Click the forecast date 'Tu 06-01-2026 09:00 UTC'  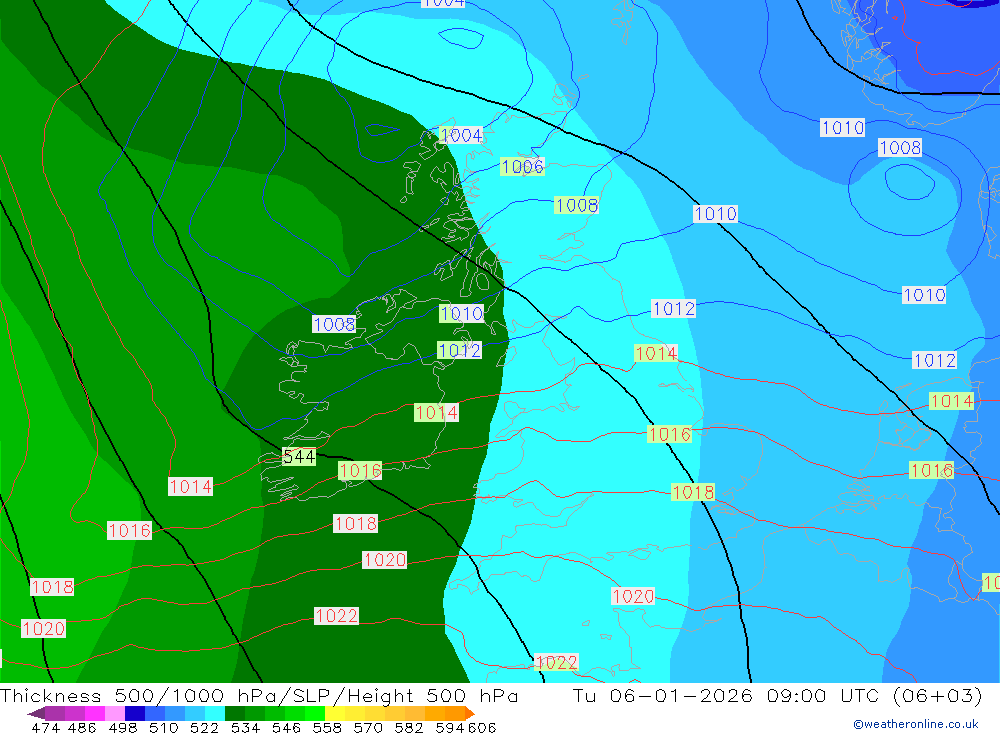pos(726,695)
